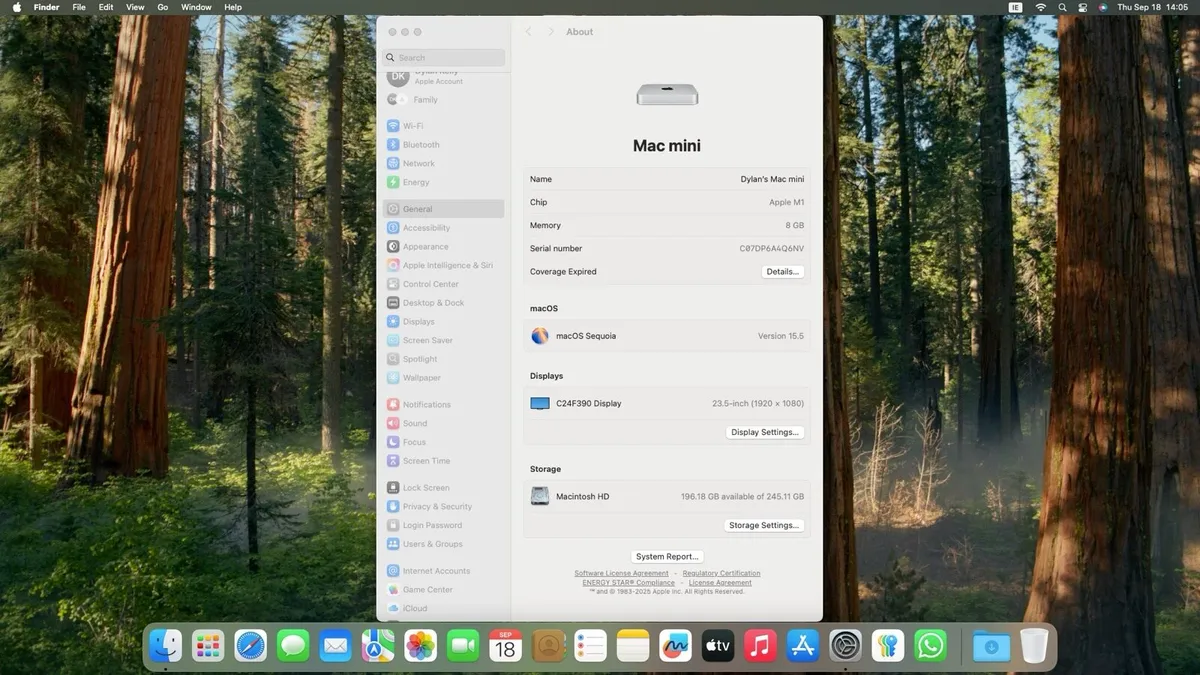
Task: Open the Regulatory Certification link
Action: click(x=721, y=574)
